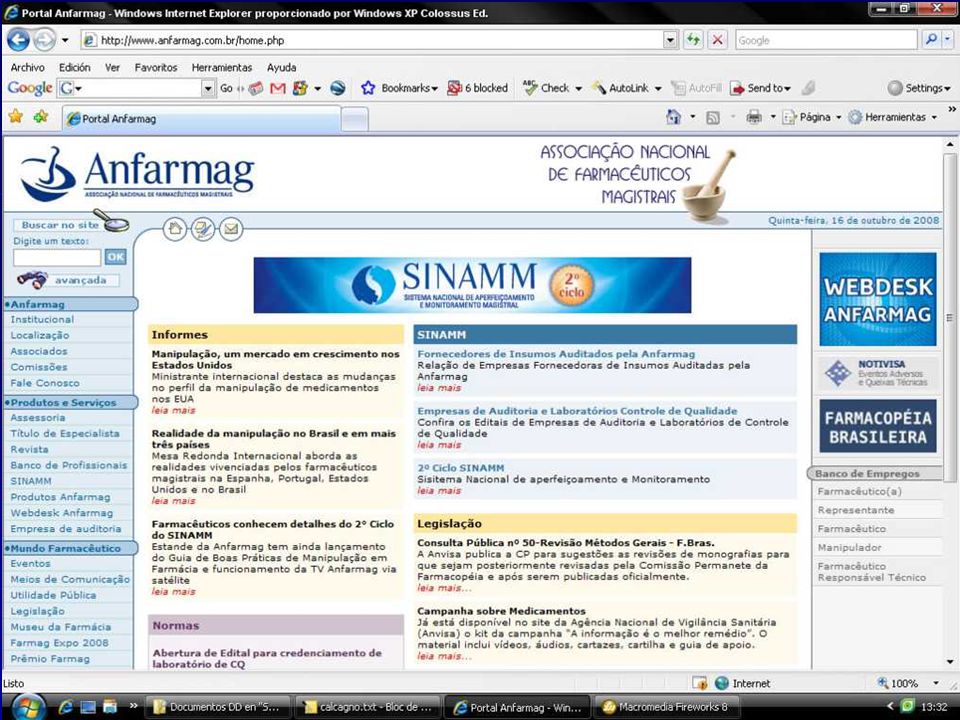Launch Internet Explorer from the quick launch icon
Viewport: 960px width, 720px height.
click(x=66, y=707)
